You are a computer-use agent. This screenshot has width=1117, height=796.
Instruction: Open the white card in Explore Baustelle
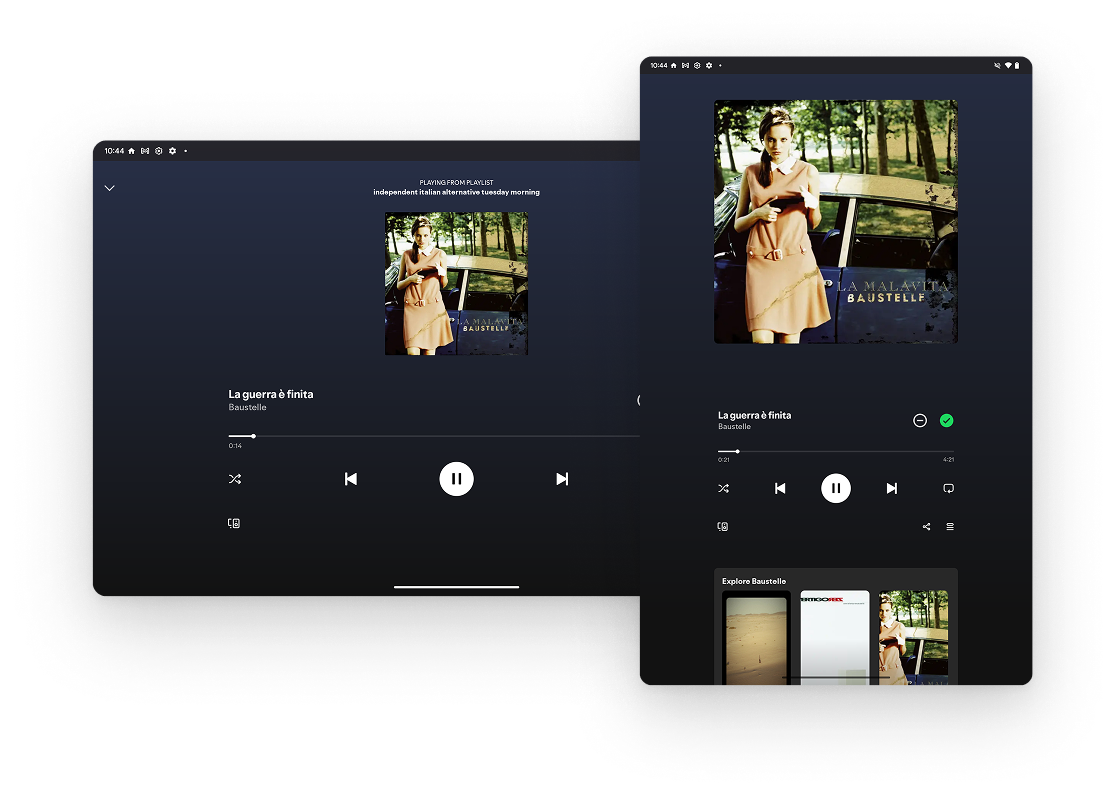(835, 638)
